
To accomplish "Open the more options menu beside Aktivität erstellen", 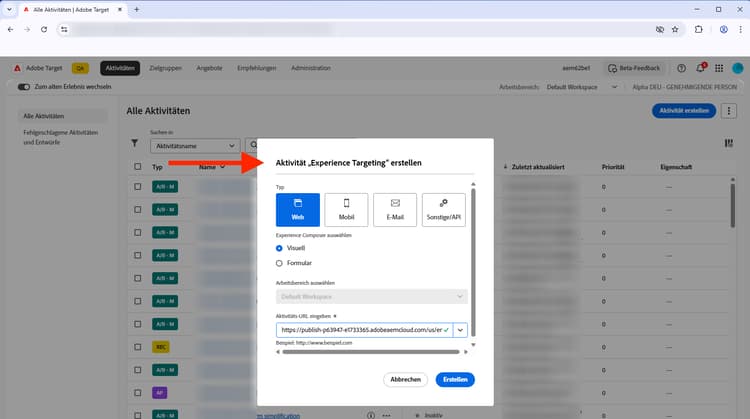I will click(728, 110).
